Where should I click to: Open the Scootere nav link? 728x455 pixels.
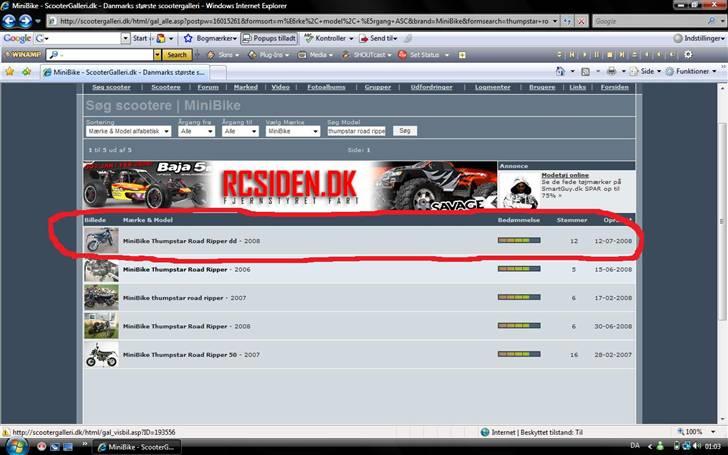pos(166,87)
